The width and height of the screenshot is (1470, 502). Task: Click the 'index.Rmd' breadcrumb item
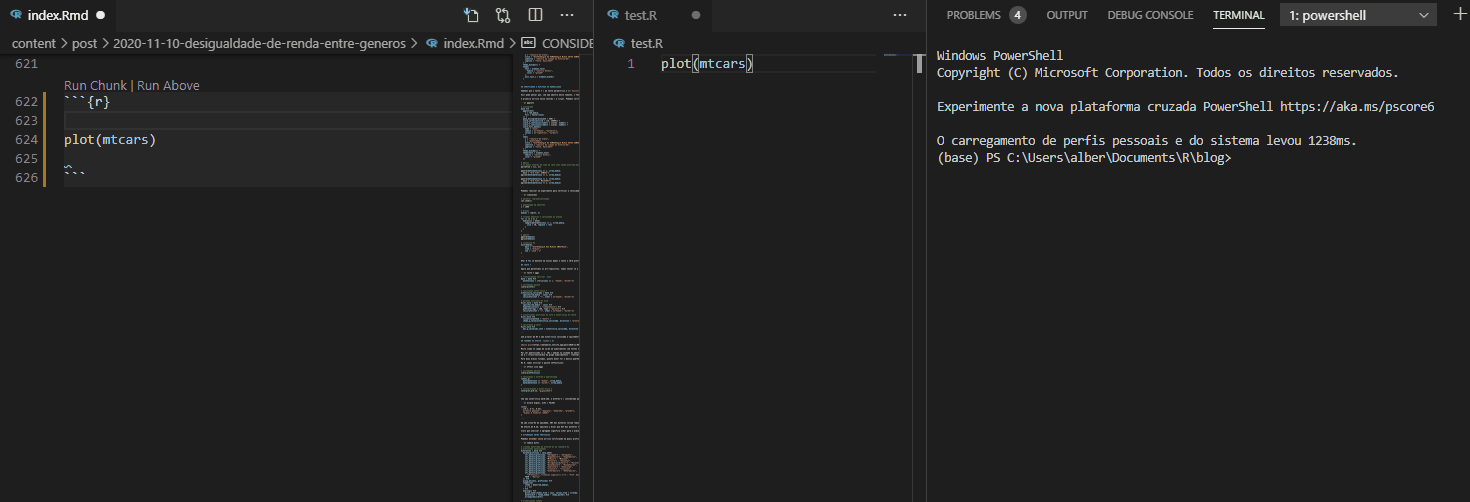tap(473, 44)
